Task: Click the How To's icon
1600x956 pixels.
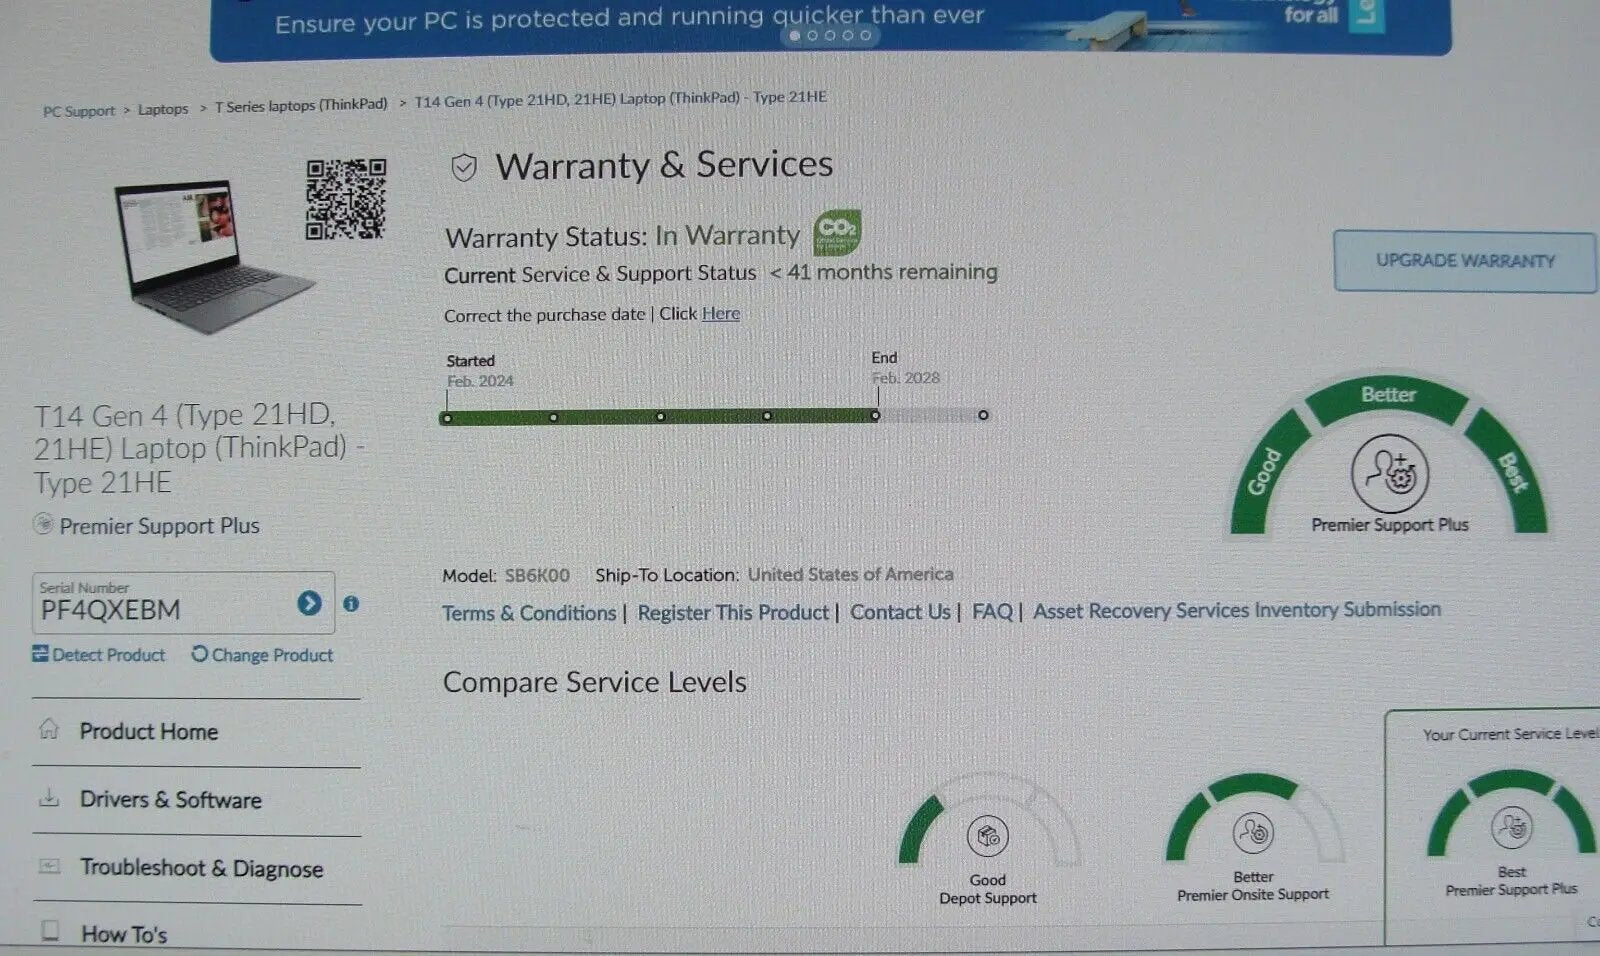Action: (x=50, y=931)
